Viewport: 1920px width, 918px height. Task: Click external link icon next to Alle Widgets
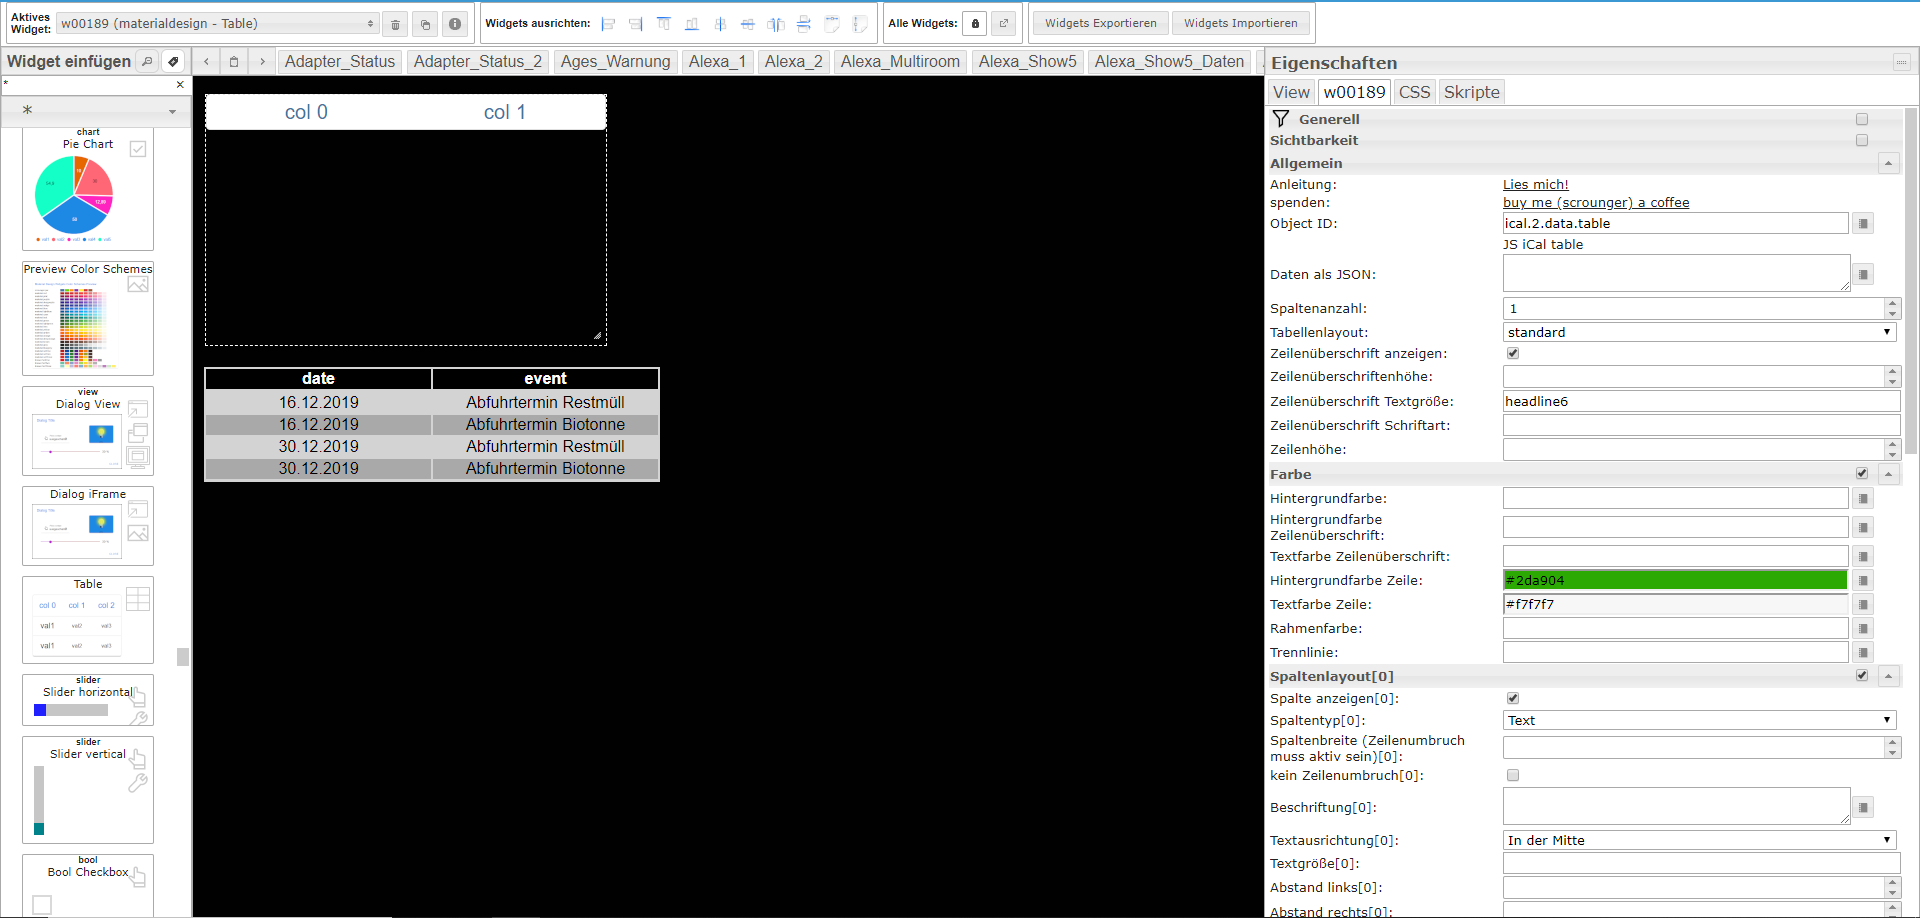(1004, 24)
